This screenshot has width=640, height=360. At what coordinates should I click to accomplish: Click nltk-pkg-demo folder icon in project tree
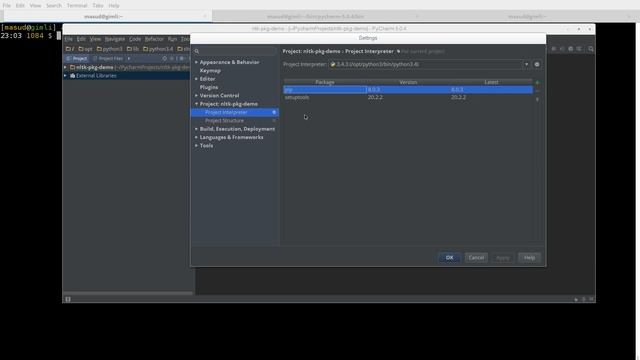[x=72, y=67]
